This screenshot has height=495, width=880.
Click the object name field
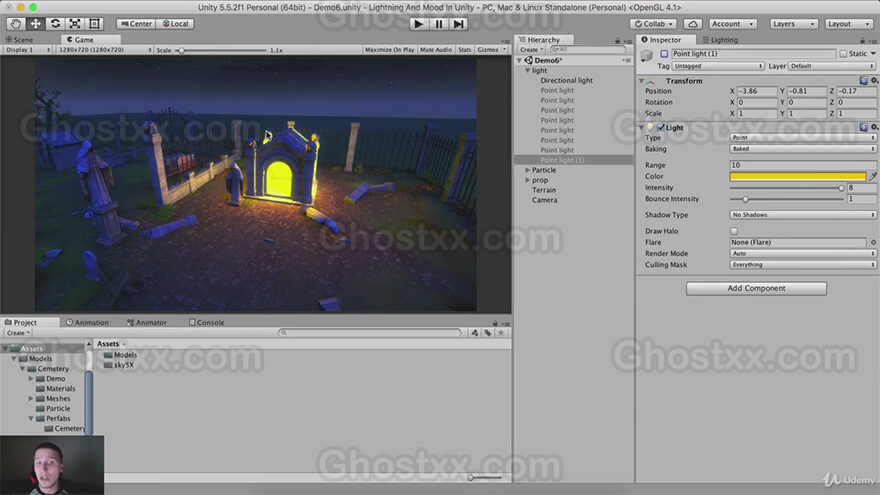[x=753, y=53]
